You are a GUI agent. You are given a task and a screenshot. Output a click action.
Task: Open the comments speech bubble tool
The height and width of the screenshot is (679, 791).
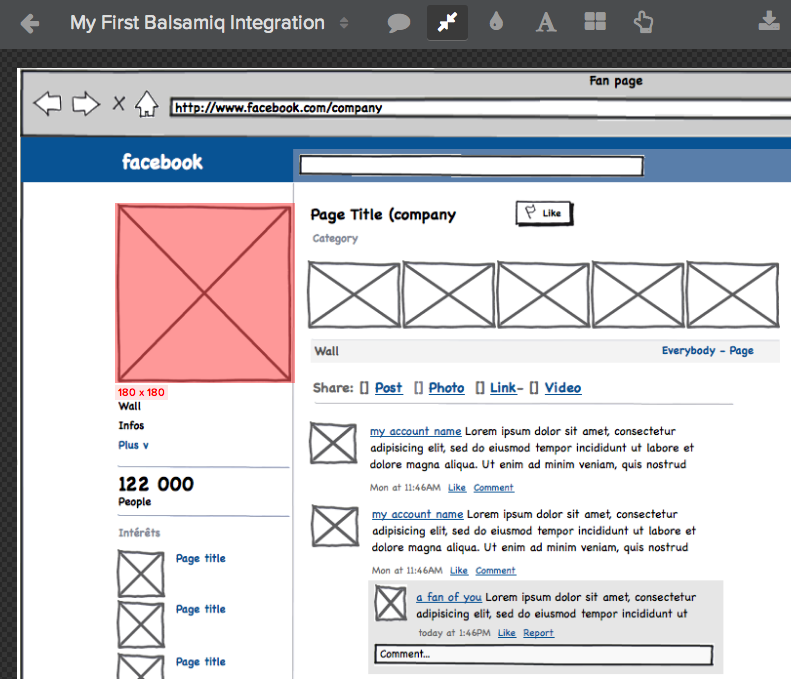click(399, 23)
